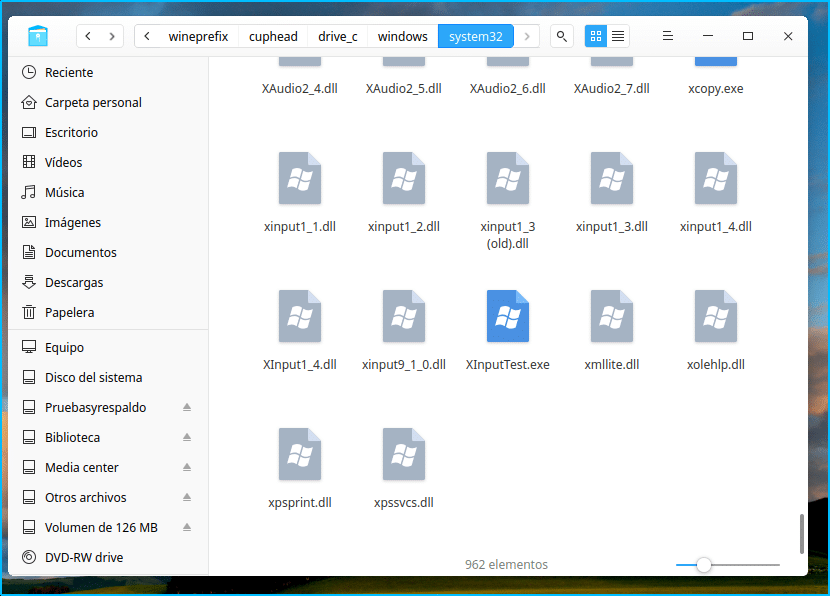Select the xinput1_3 (old).dll file icon

coord(508,178)
